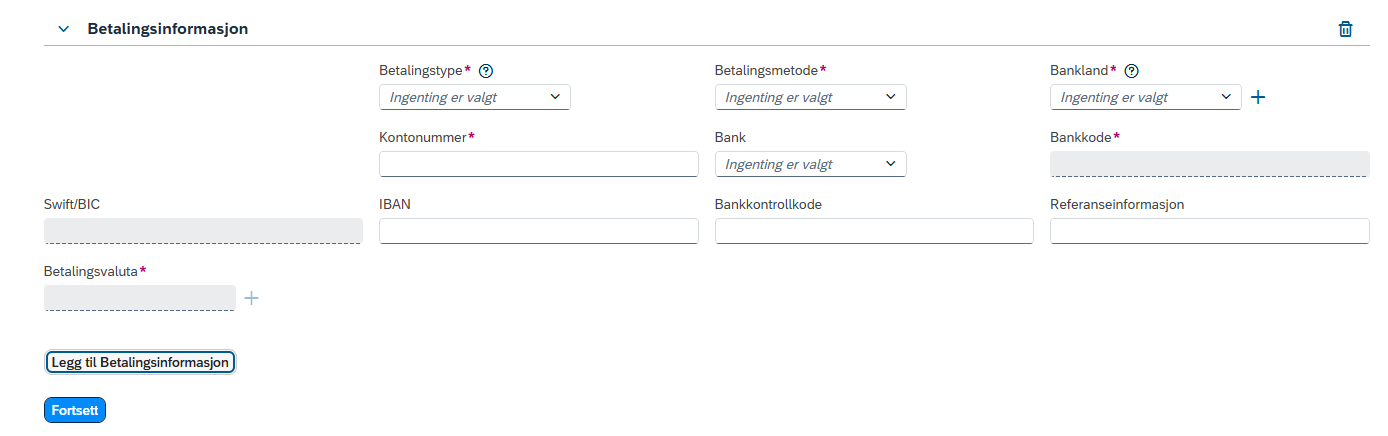Click the Fortsett button

[x=75, y=410]
